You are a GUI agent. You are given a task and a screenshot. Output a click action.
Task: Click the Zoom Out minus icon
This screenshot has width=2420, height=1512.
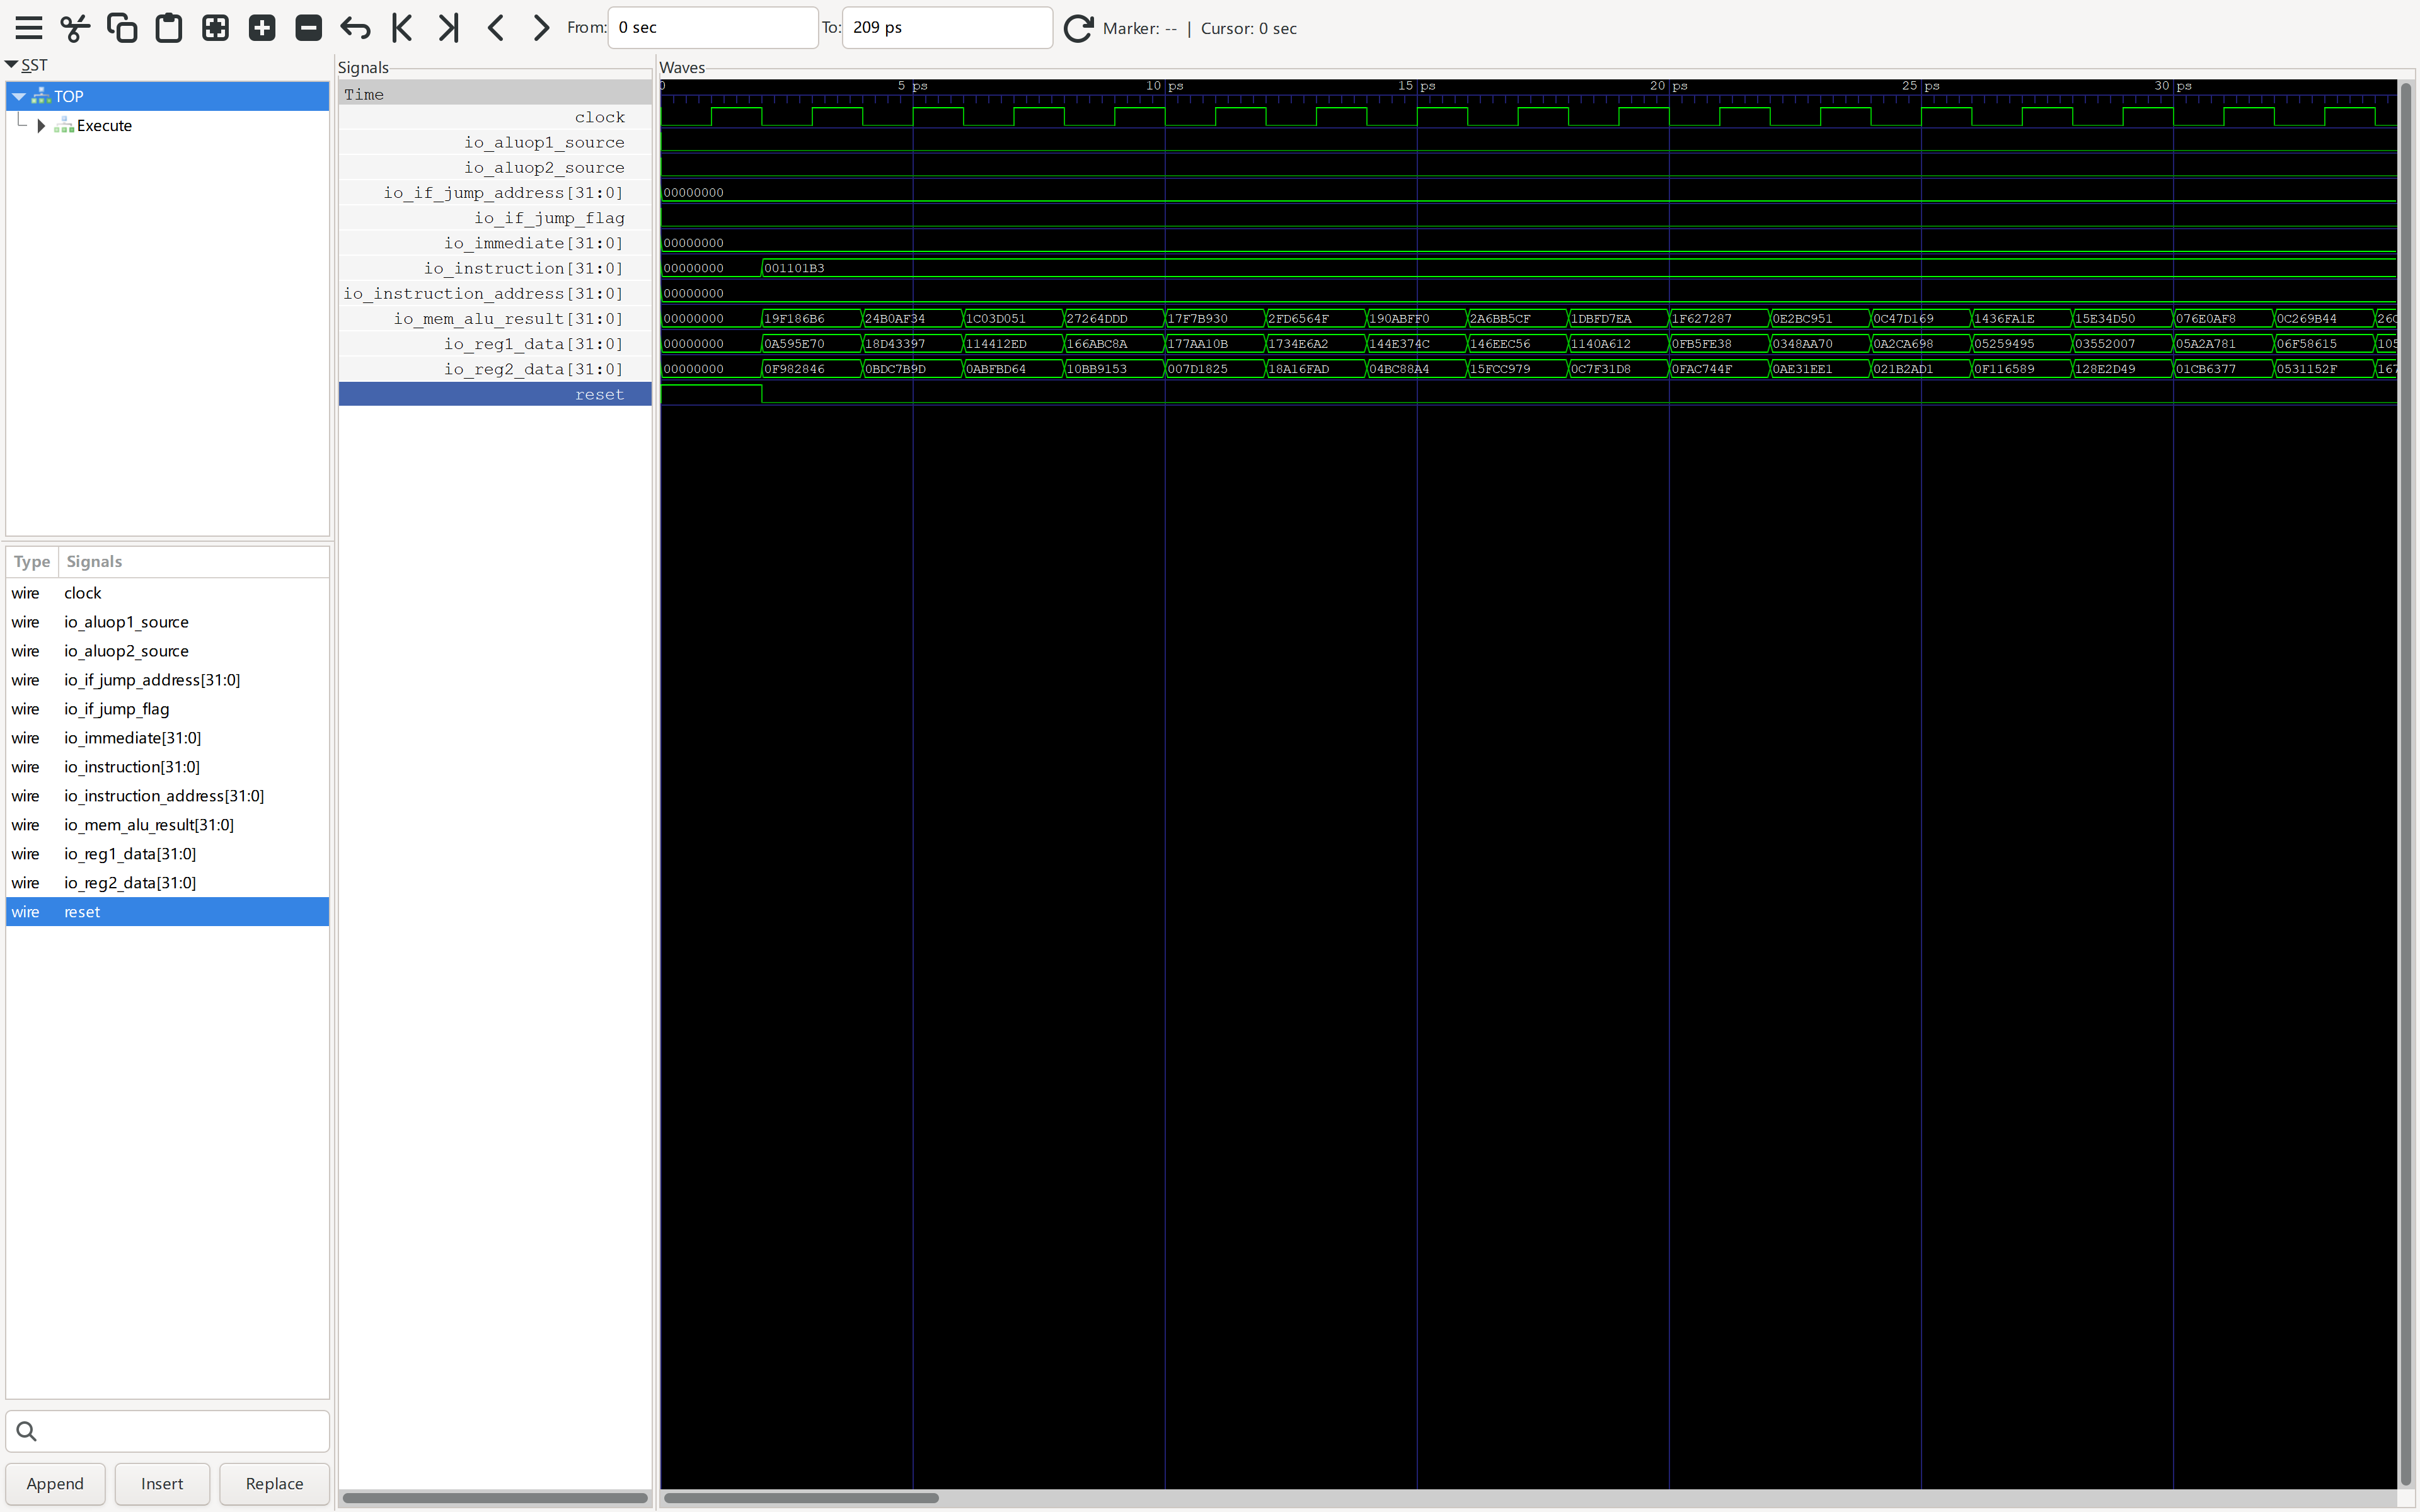(309, 28)
